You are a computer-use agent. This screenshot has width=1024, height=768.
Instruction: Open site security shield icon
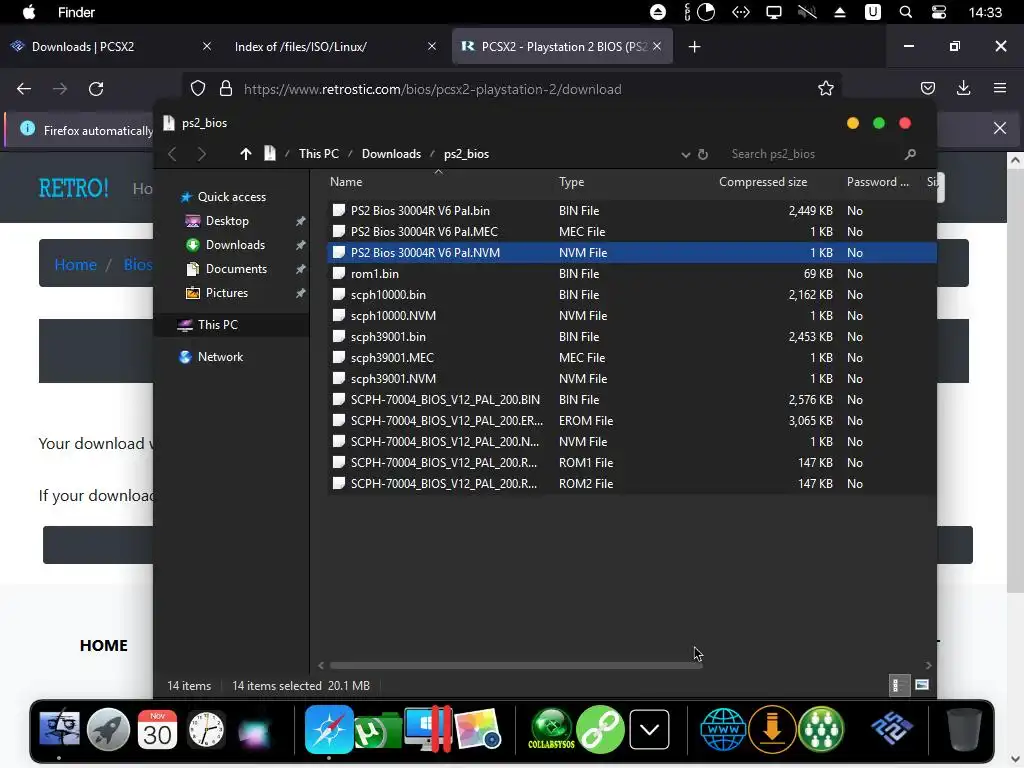(x=198, y=89)
